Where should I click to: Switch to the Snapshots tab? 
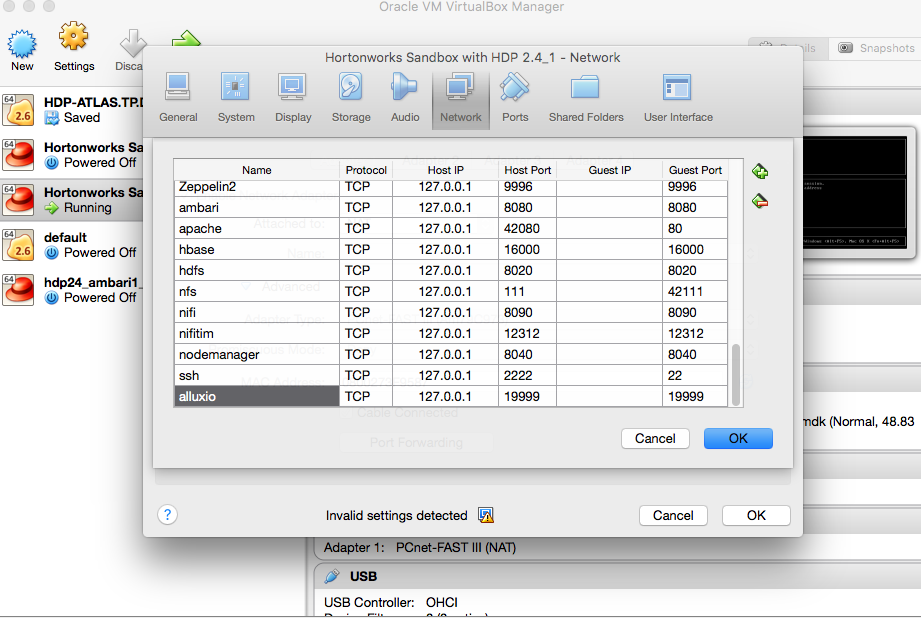tap(876, 48)
